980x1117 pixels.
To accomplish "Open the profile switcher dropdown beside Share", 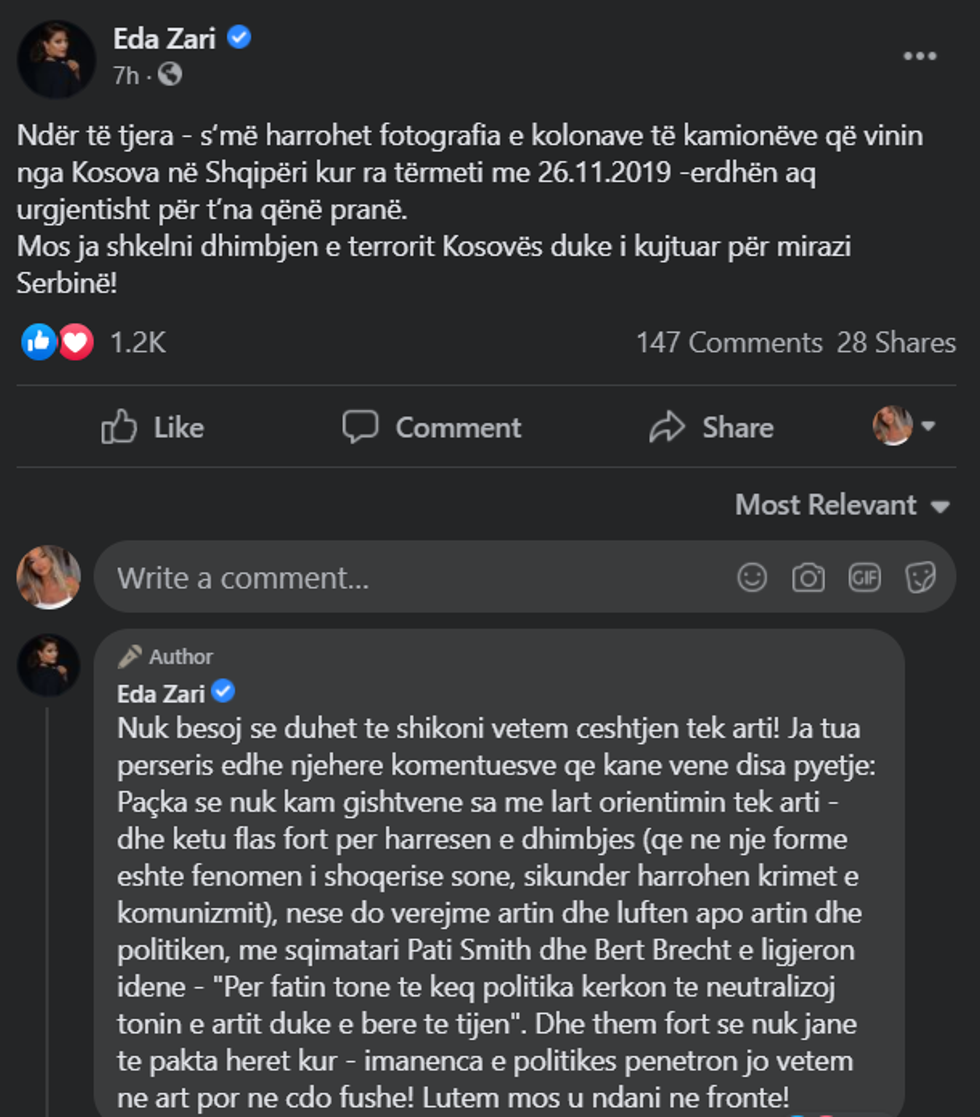I will pyautogui.click(x=904, y=427).
